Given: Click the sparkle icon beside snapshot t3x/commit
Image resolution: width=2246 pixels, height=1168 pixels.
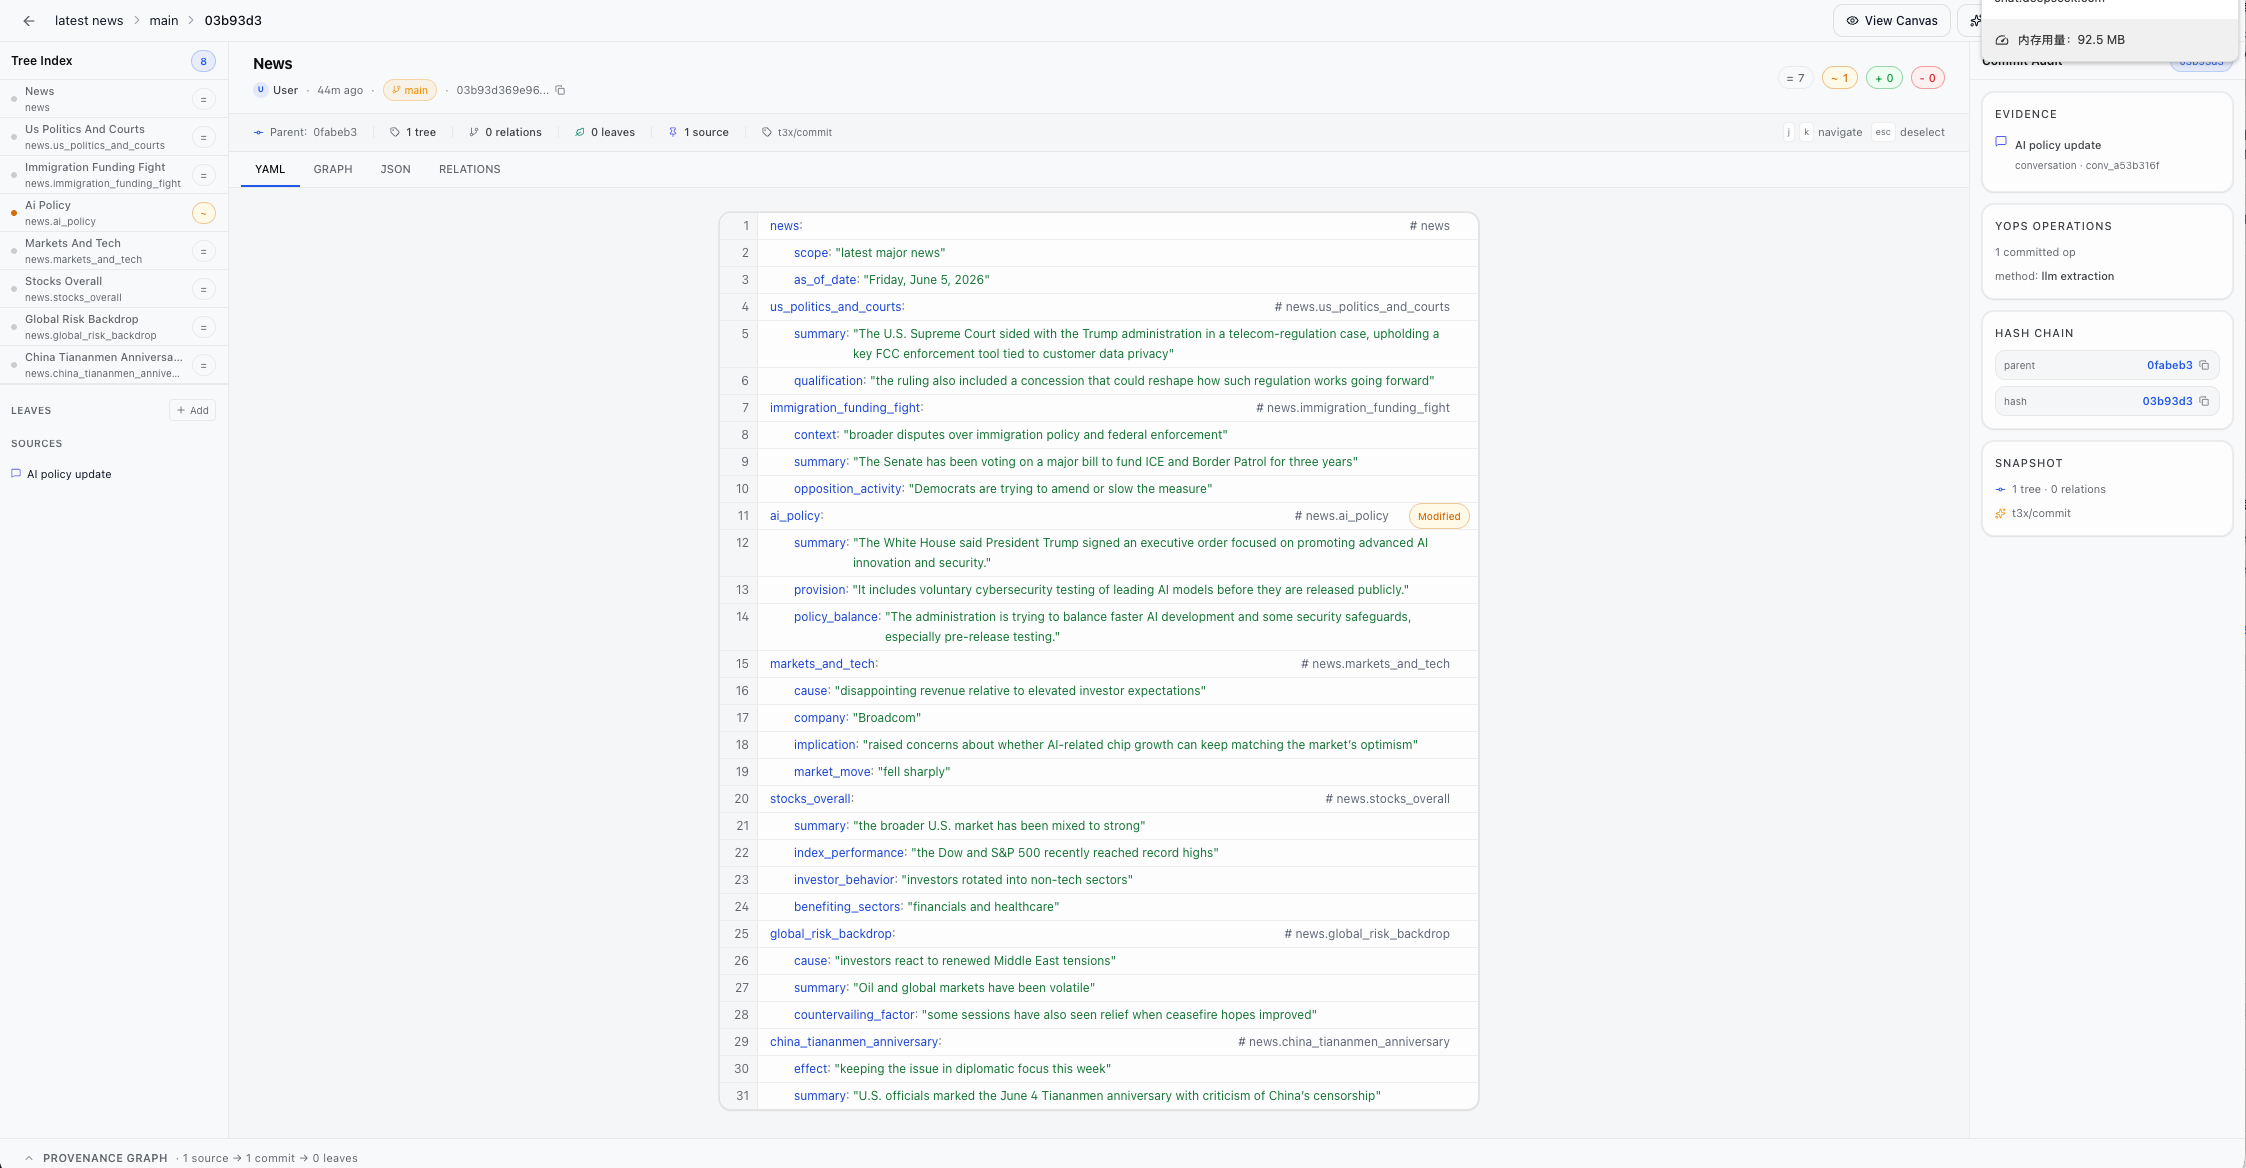Looking at the screenshot, I should pos(2001,514).
